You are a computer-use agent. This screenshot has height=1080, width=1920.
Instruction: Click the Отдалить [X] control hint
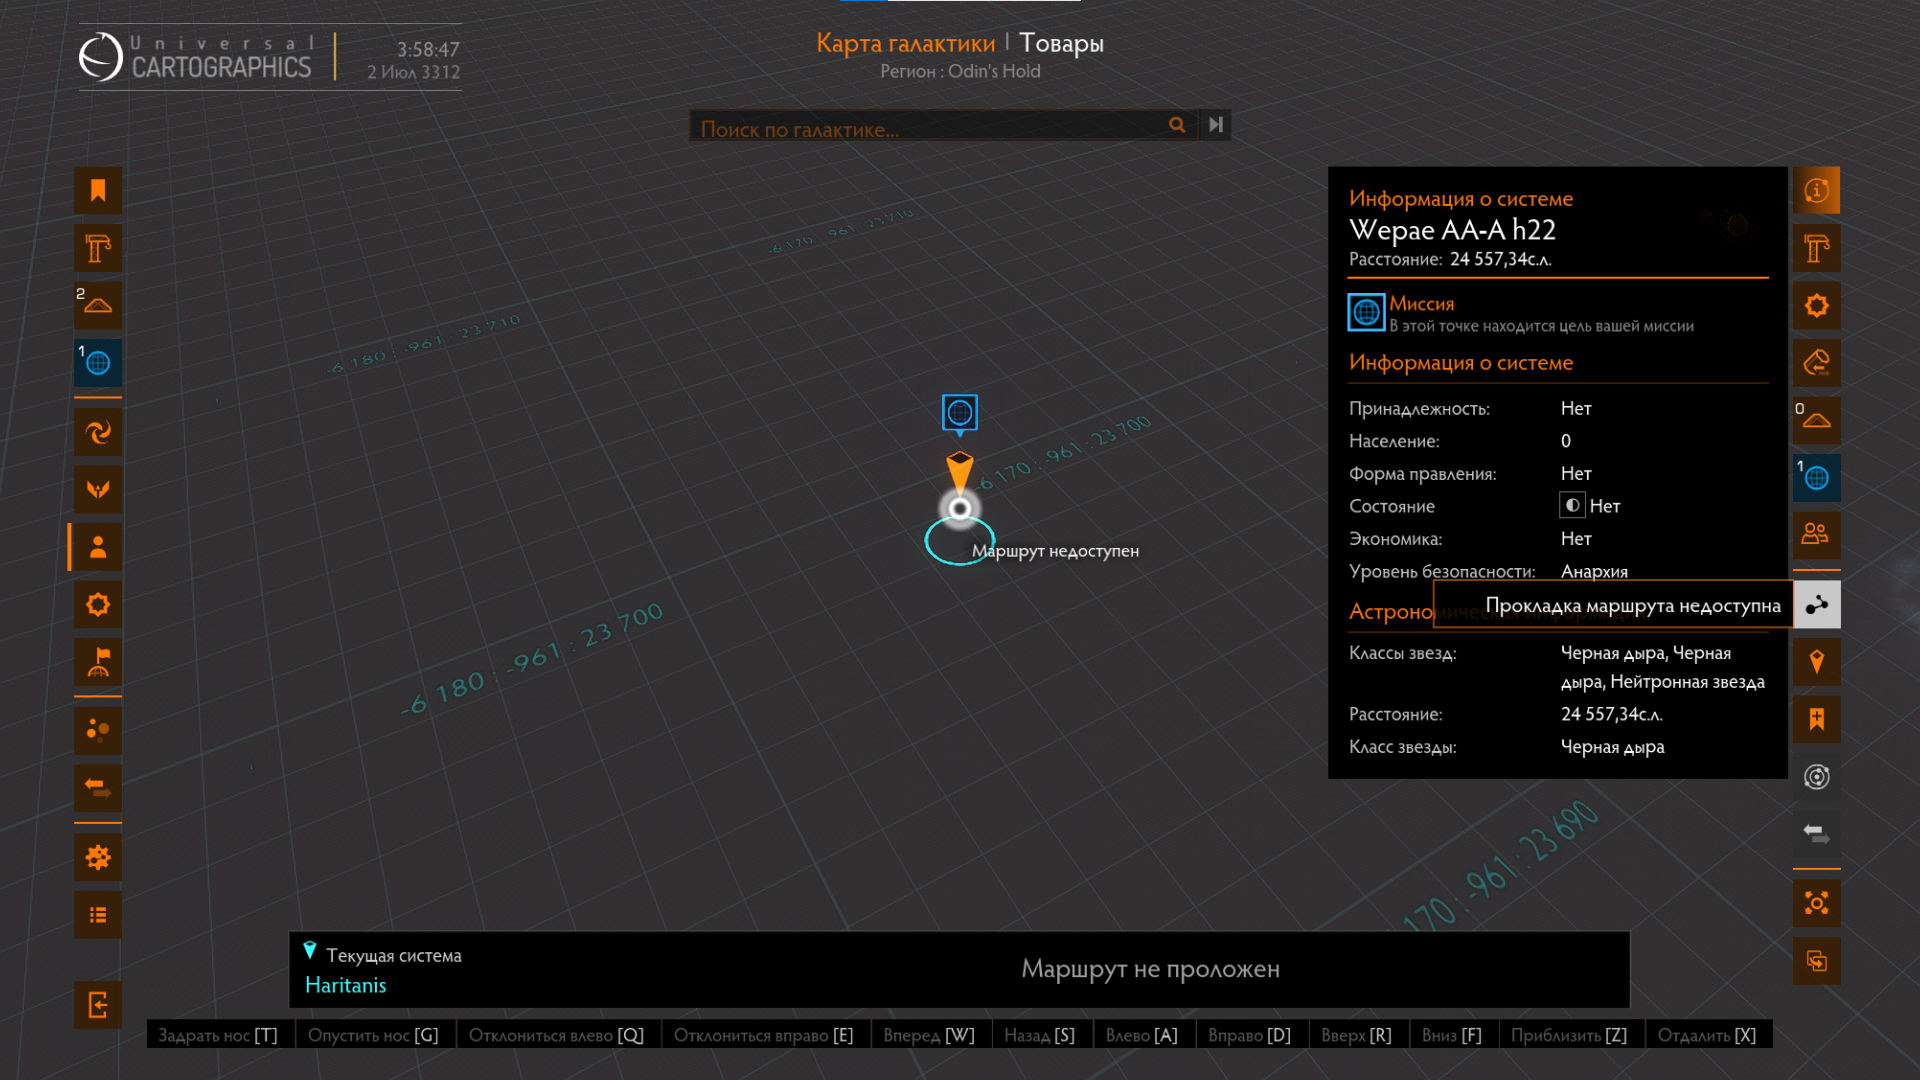click(x=1707, y=1035)
